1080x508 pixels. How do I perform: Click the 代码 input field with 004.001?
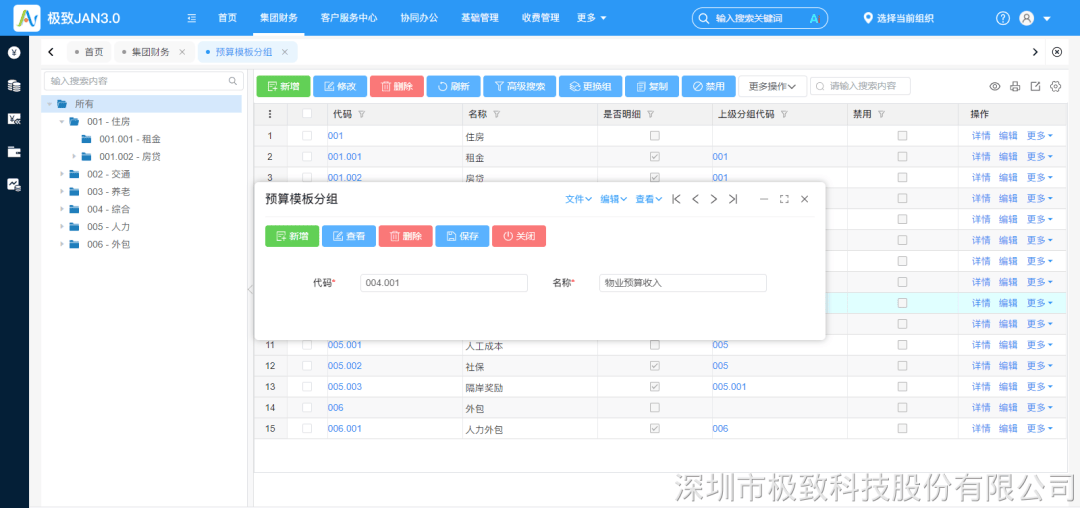click(x=444, y=283)
